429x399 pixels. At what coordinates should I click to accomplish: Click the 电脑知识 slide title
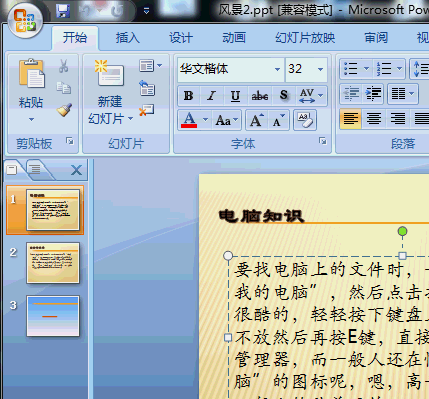[x=261, y=216]
